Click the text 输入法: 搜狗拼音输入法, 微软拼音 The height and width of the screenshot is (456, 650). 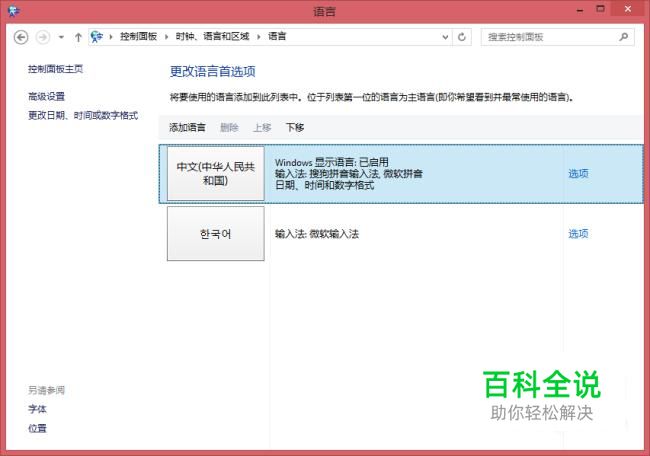click(349, 174)
